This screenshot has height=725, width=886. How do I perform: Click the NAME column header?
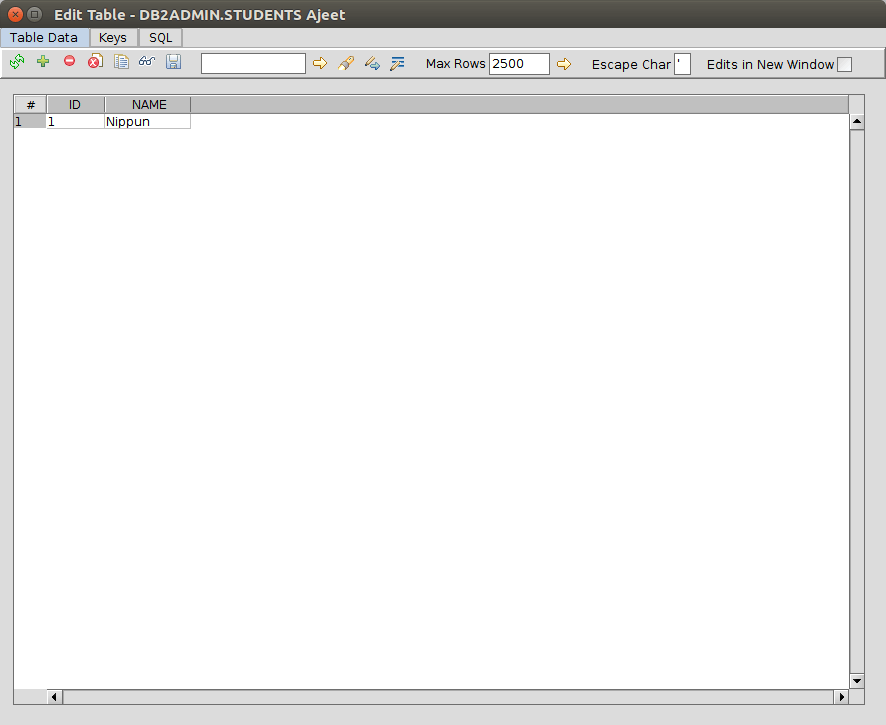tap(147, 105)
